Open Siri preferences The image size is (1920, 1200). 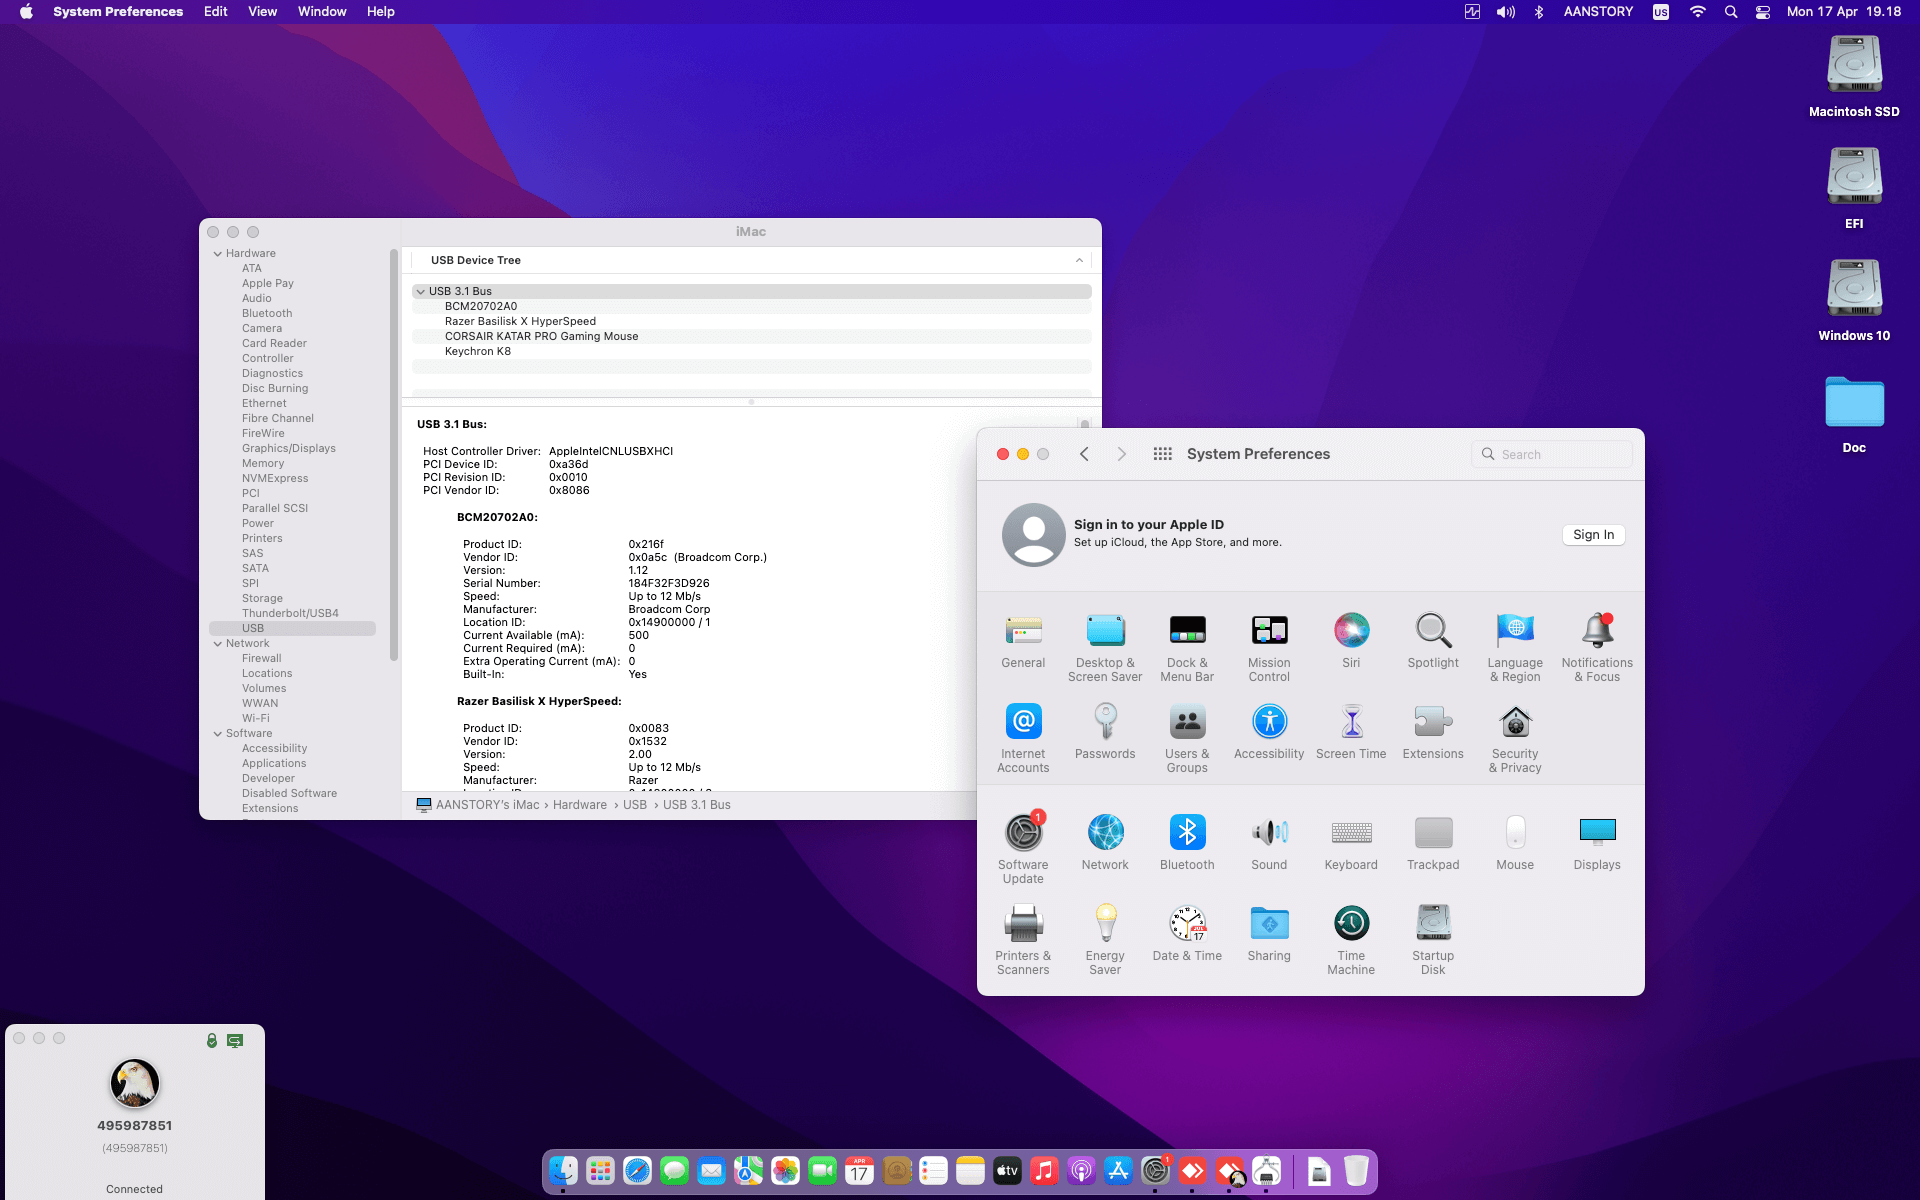(1351, 630)
